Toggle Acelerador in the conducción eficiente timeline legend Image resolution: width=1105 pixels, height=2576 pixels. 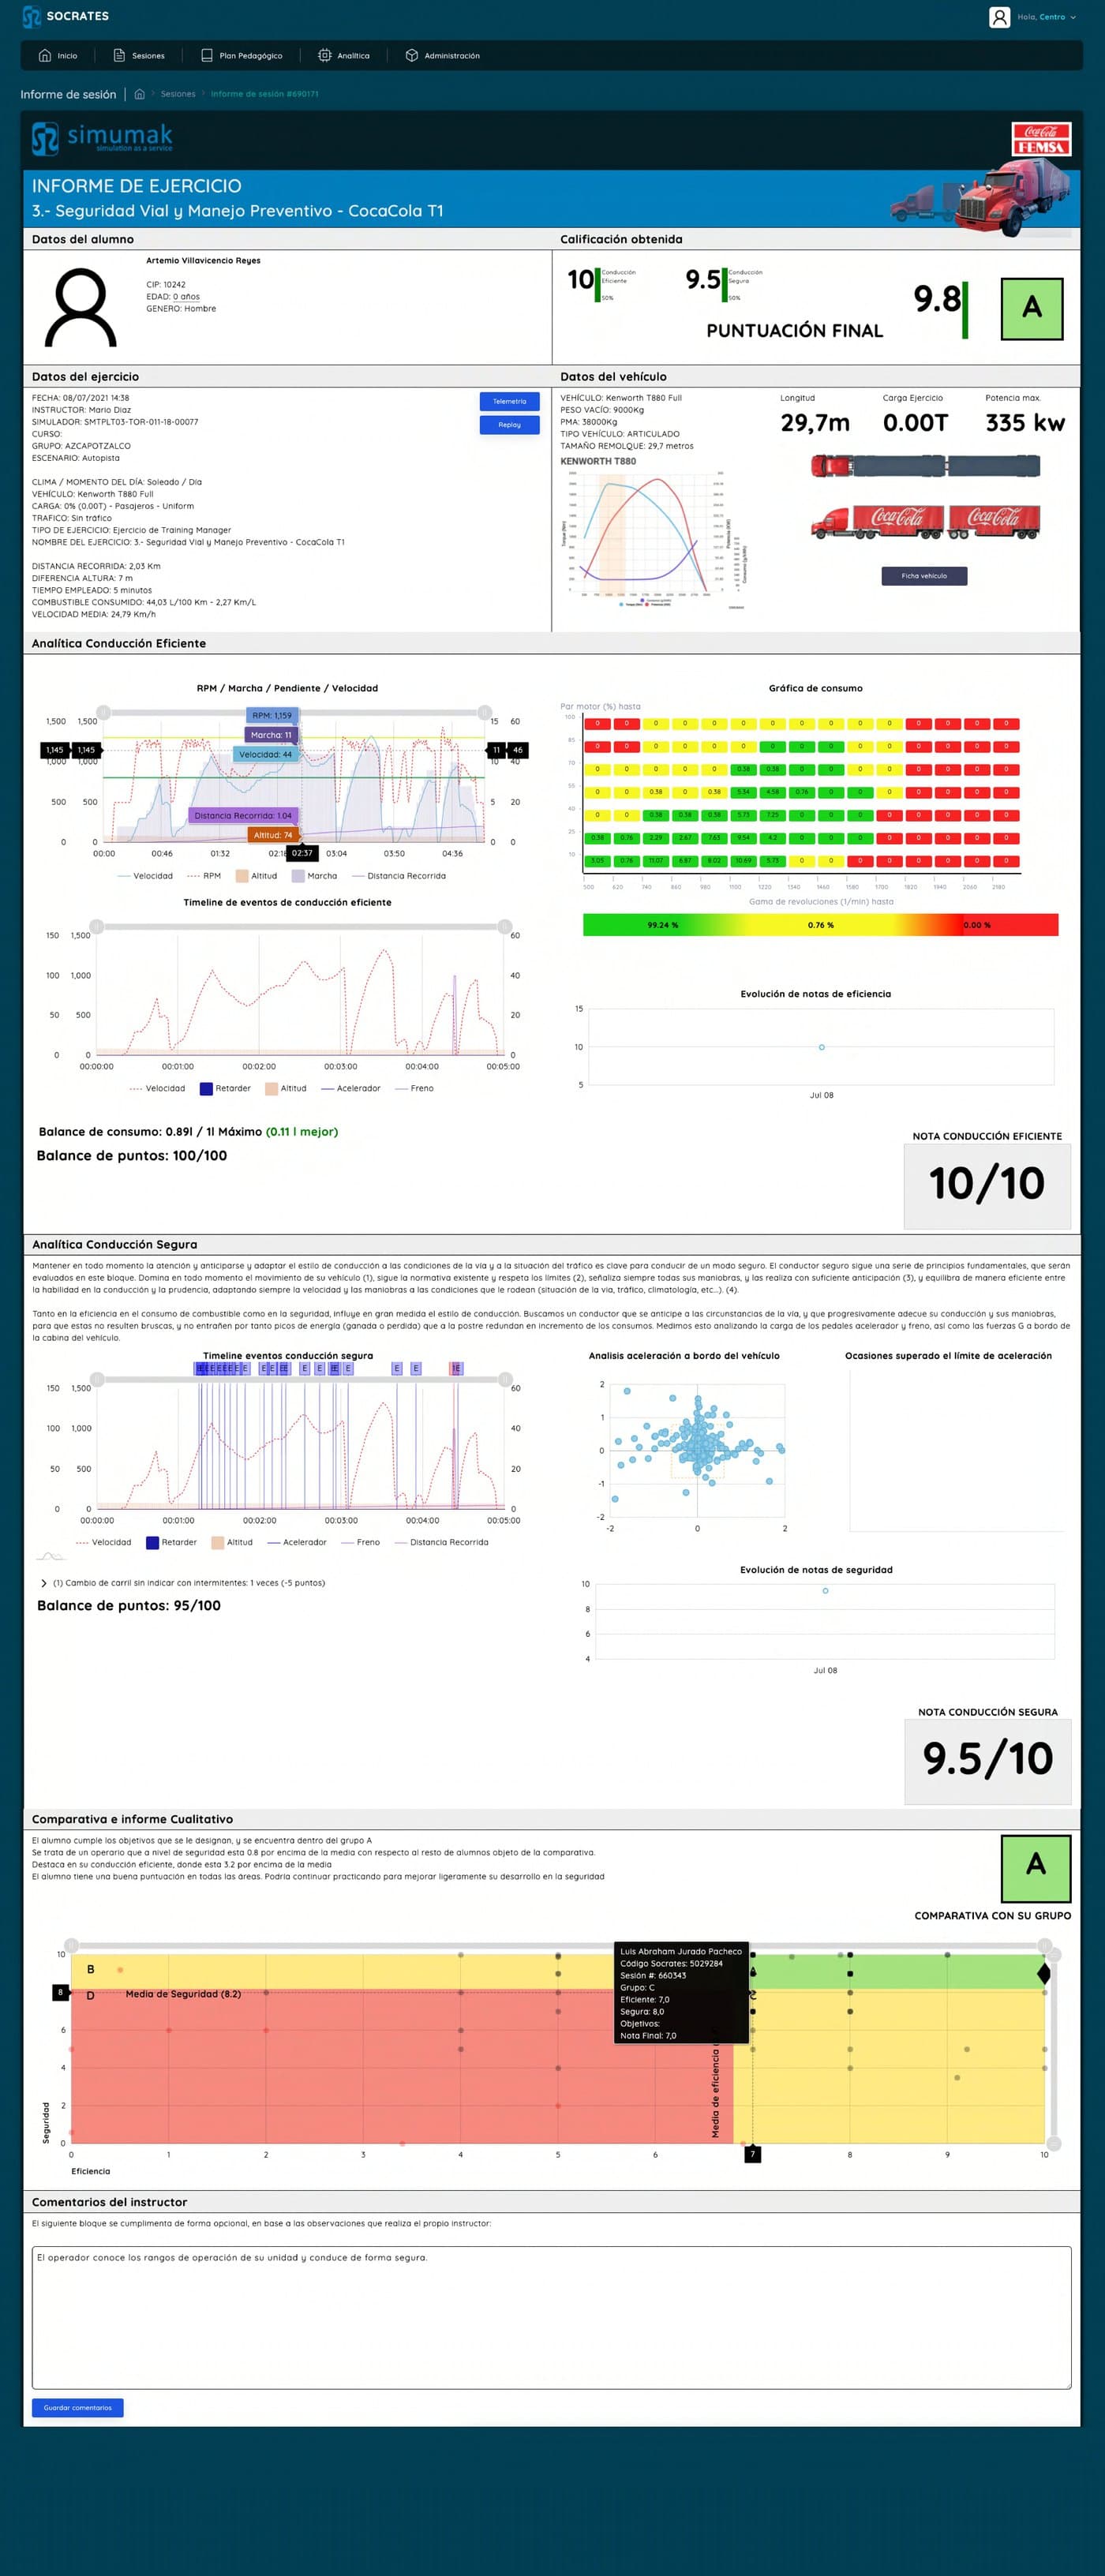click(350, 1089)
